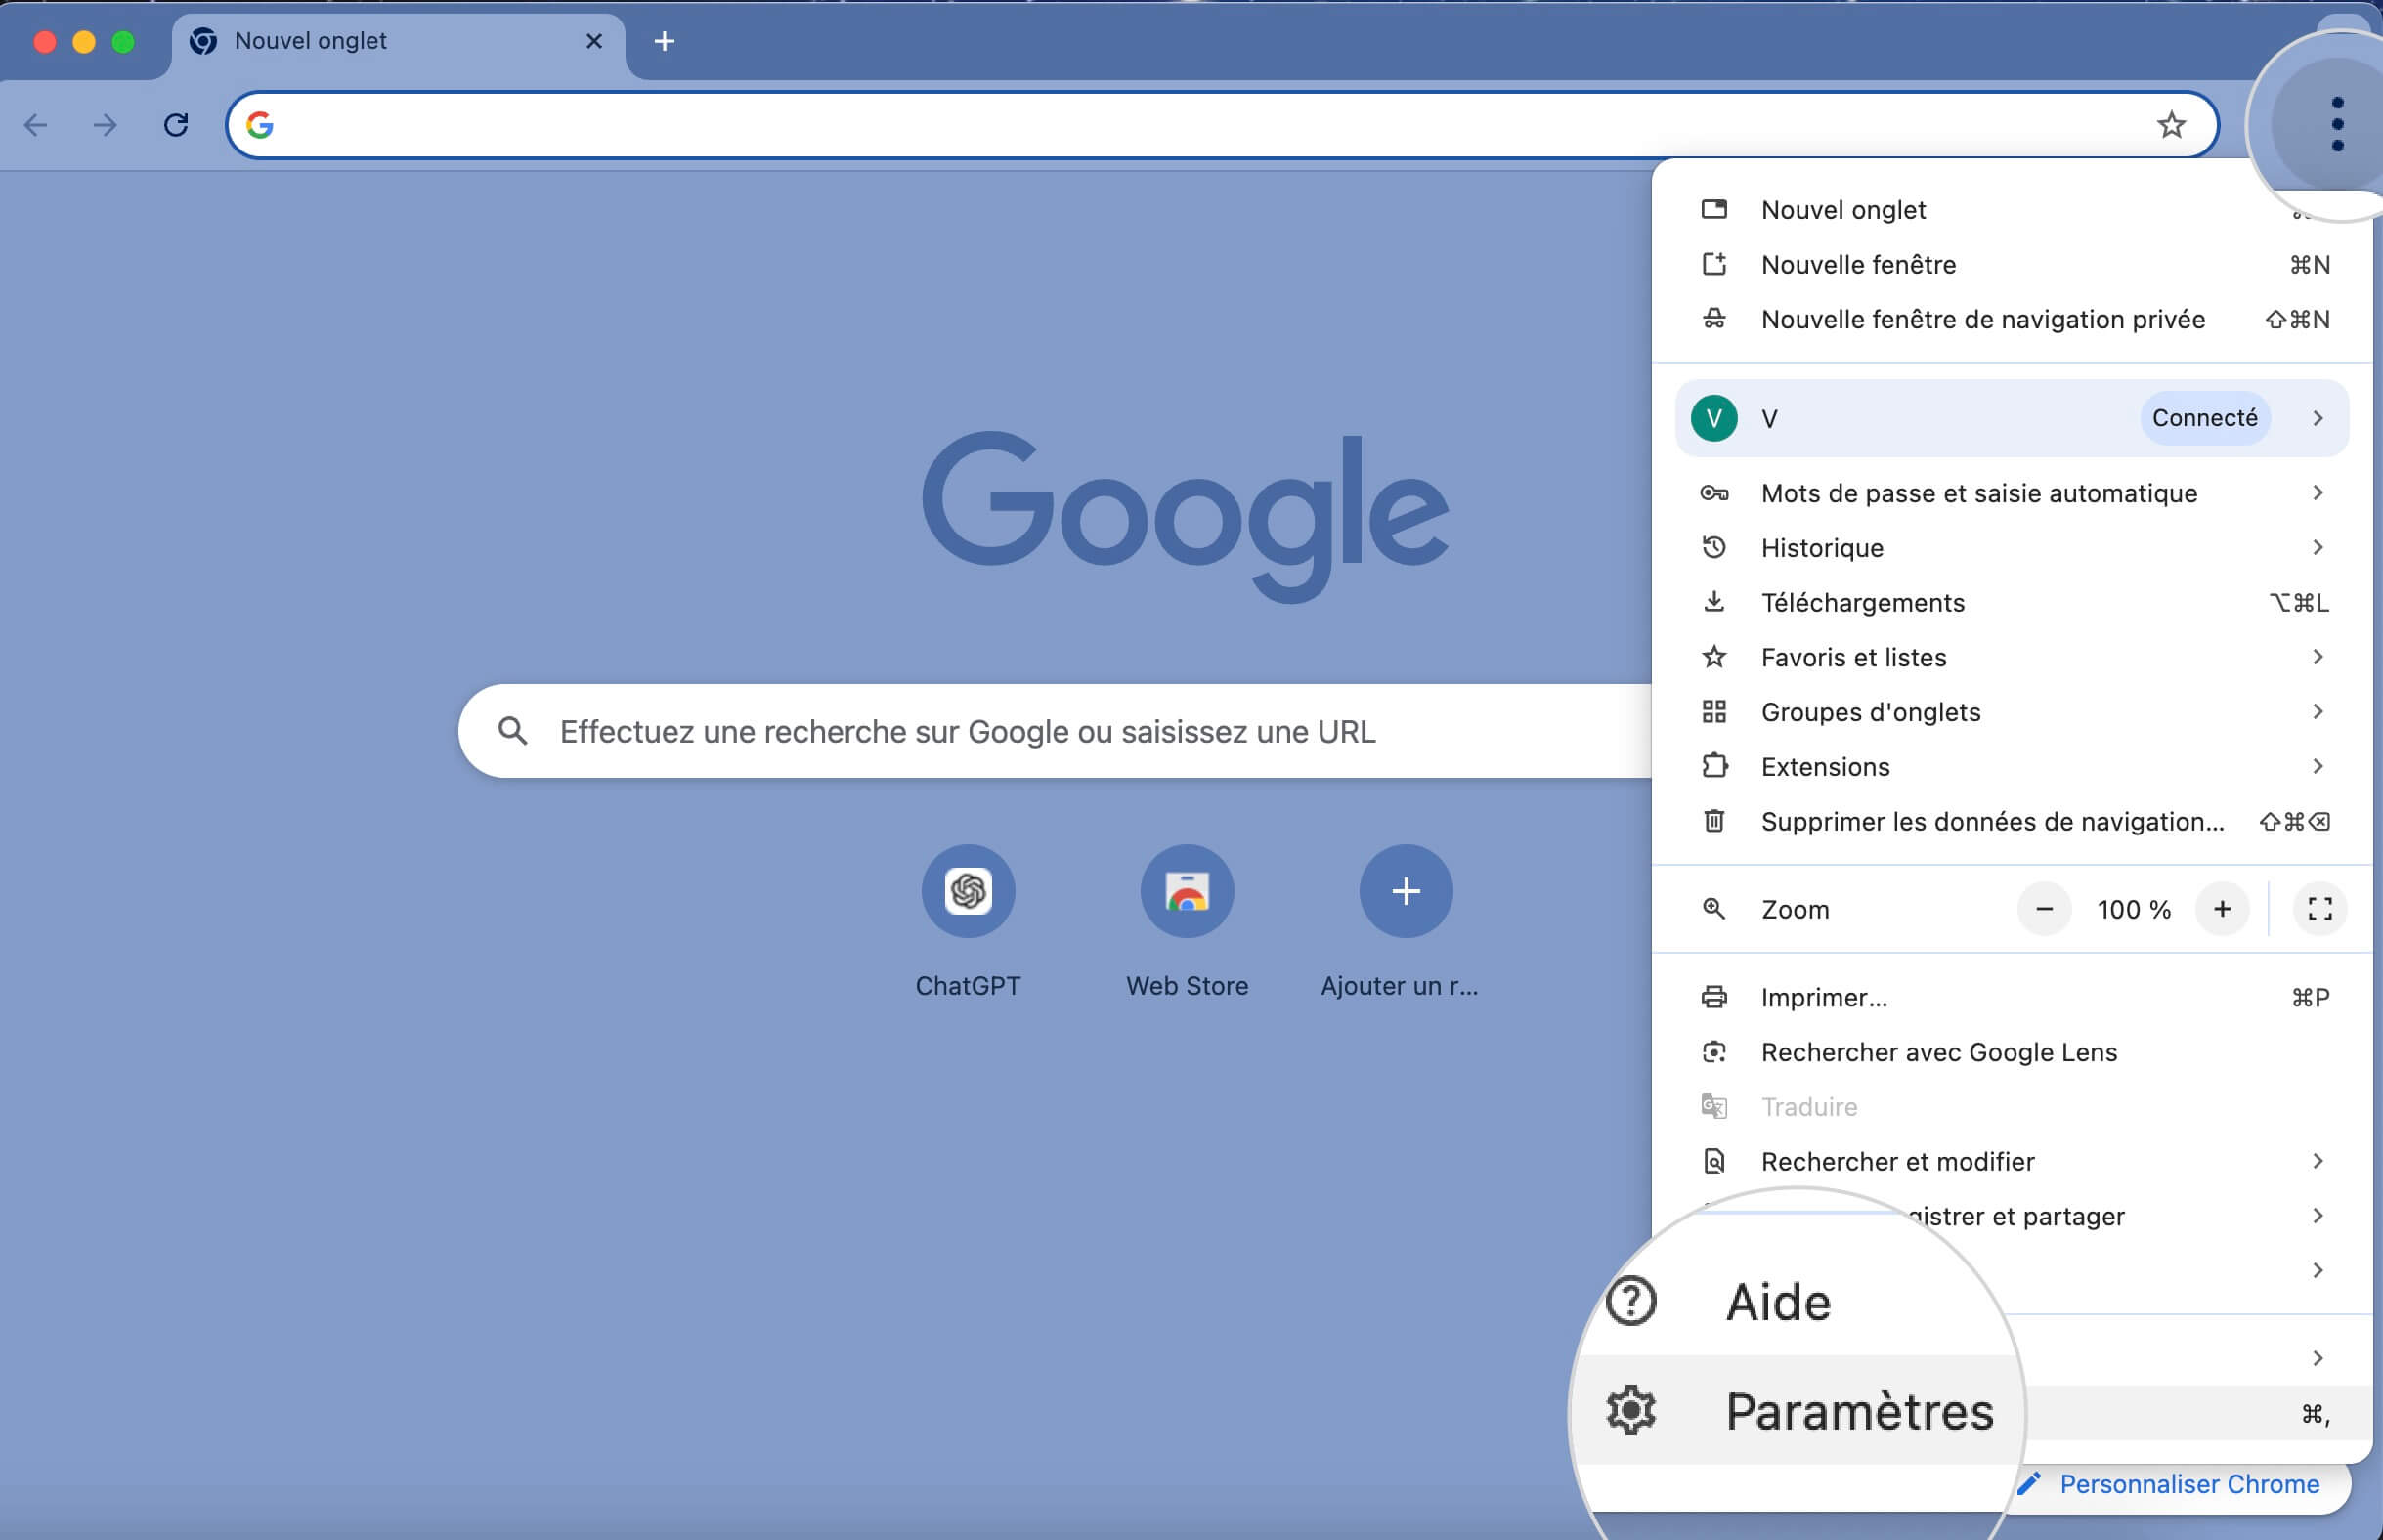
Task: Open Groupes d'onglets menu item
Action: pos(2012,712)
